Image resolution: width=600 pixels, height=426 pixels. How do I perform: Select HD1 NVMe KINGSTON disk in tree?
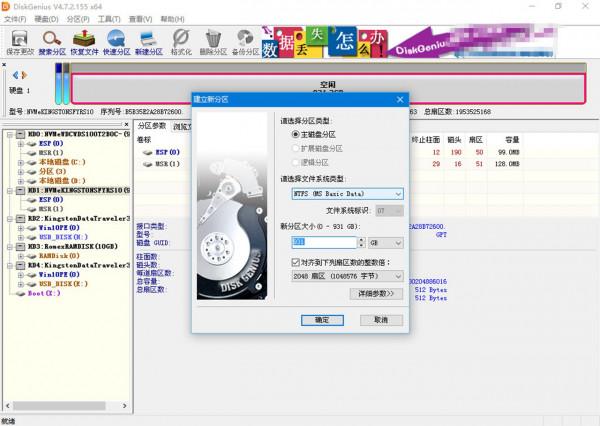pos(78,190)
